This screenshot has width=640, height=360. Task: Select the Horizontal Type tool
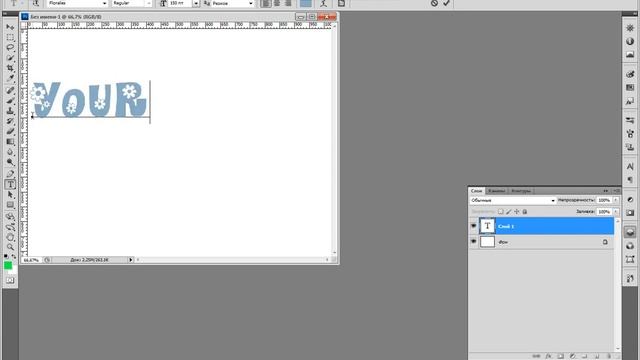click(10, 184)
